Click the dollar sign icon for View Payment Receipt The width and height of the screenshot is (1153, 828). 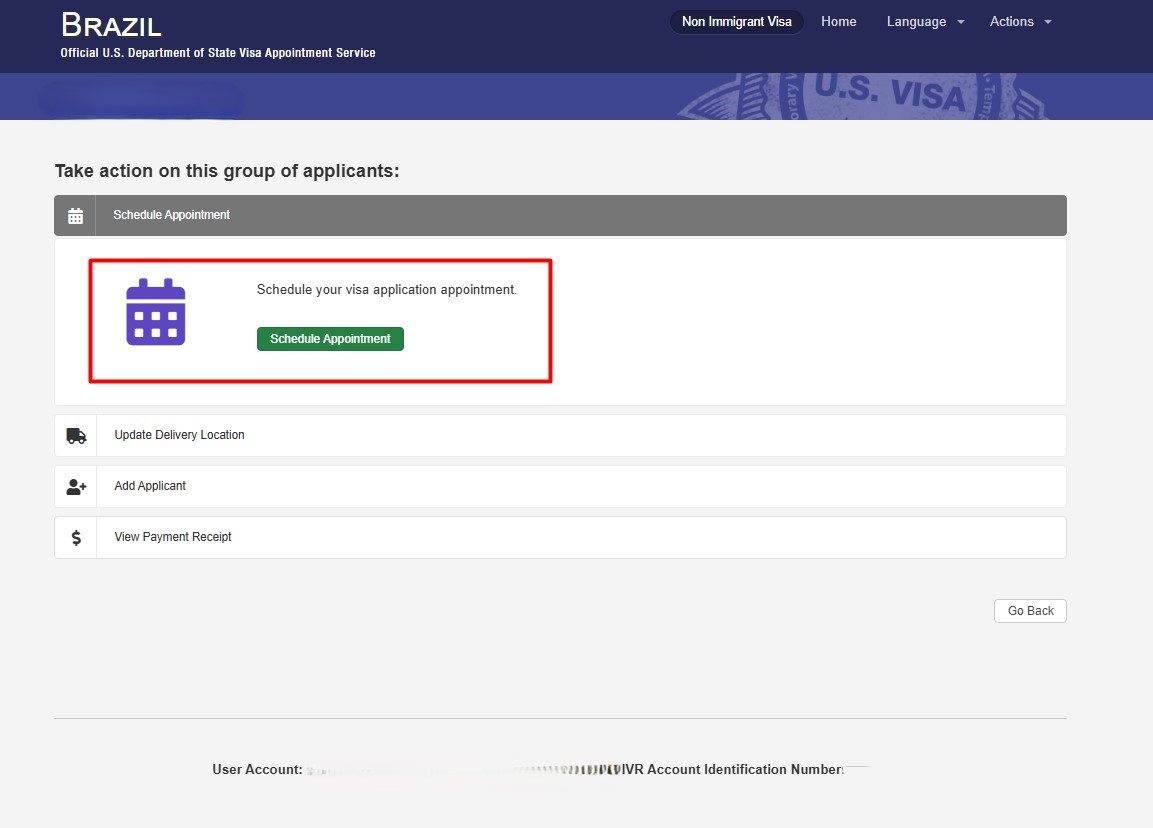pos(75,537)
